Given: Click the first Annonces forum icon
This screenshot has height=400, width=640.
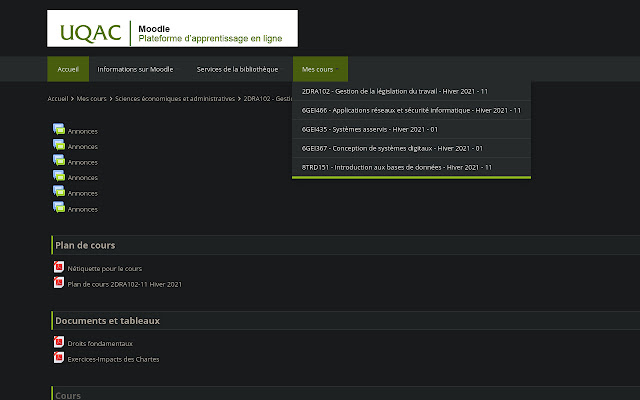Looking at the screenshot, I should [59, 130].
